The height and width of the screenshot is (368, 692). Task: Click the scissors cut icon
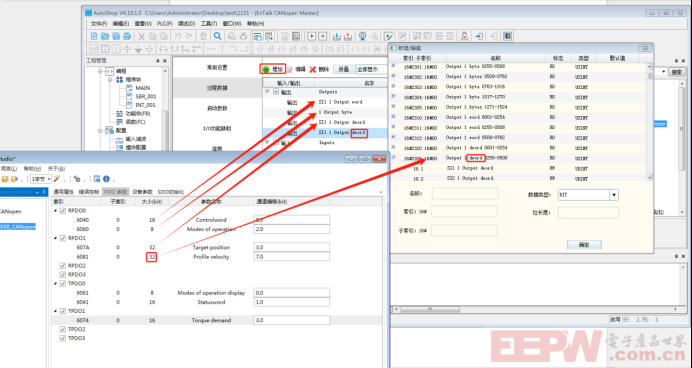pyautogui.click(x=142, y=36)
